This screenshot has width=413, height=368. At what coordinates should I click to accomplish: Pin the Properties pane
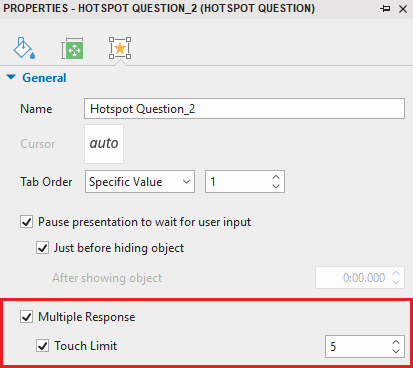coord(385,9)
